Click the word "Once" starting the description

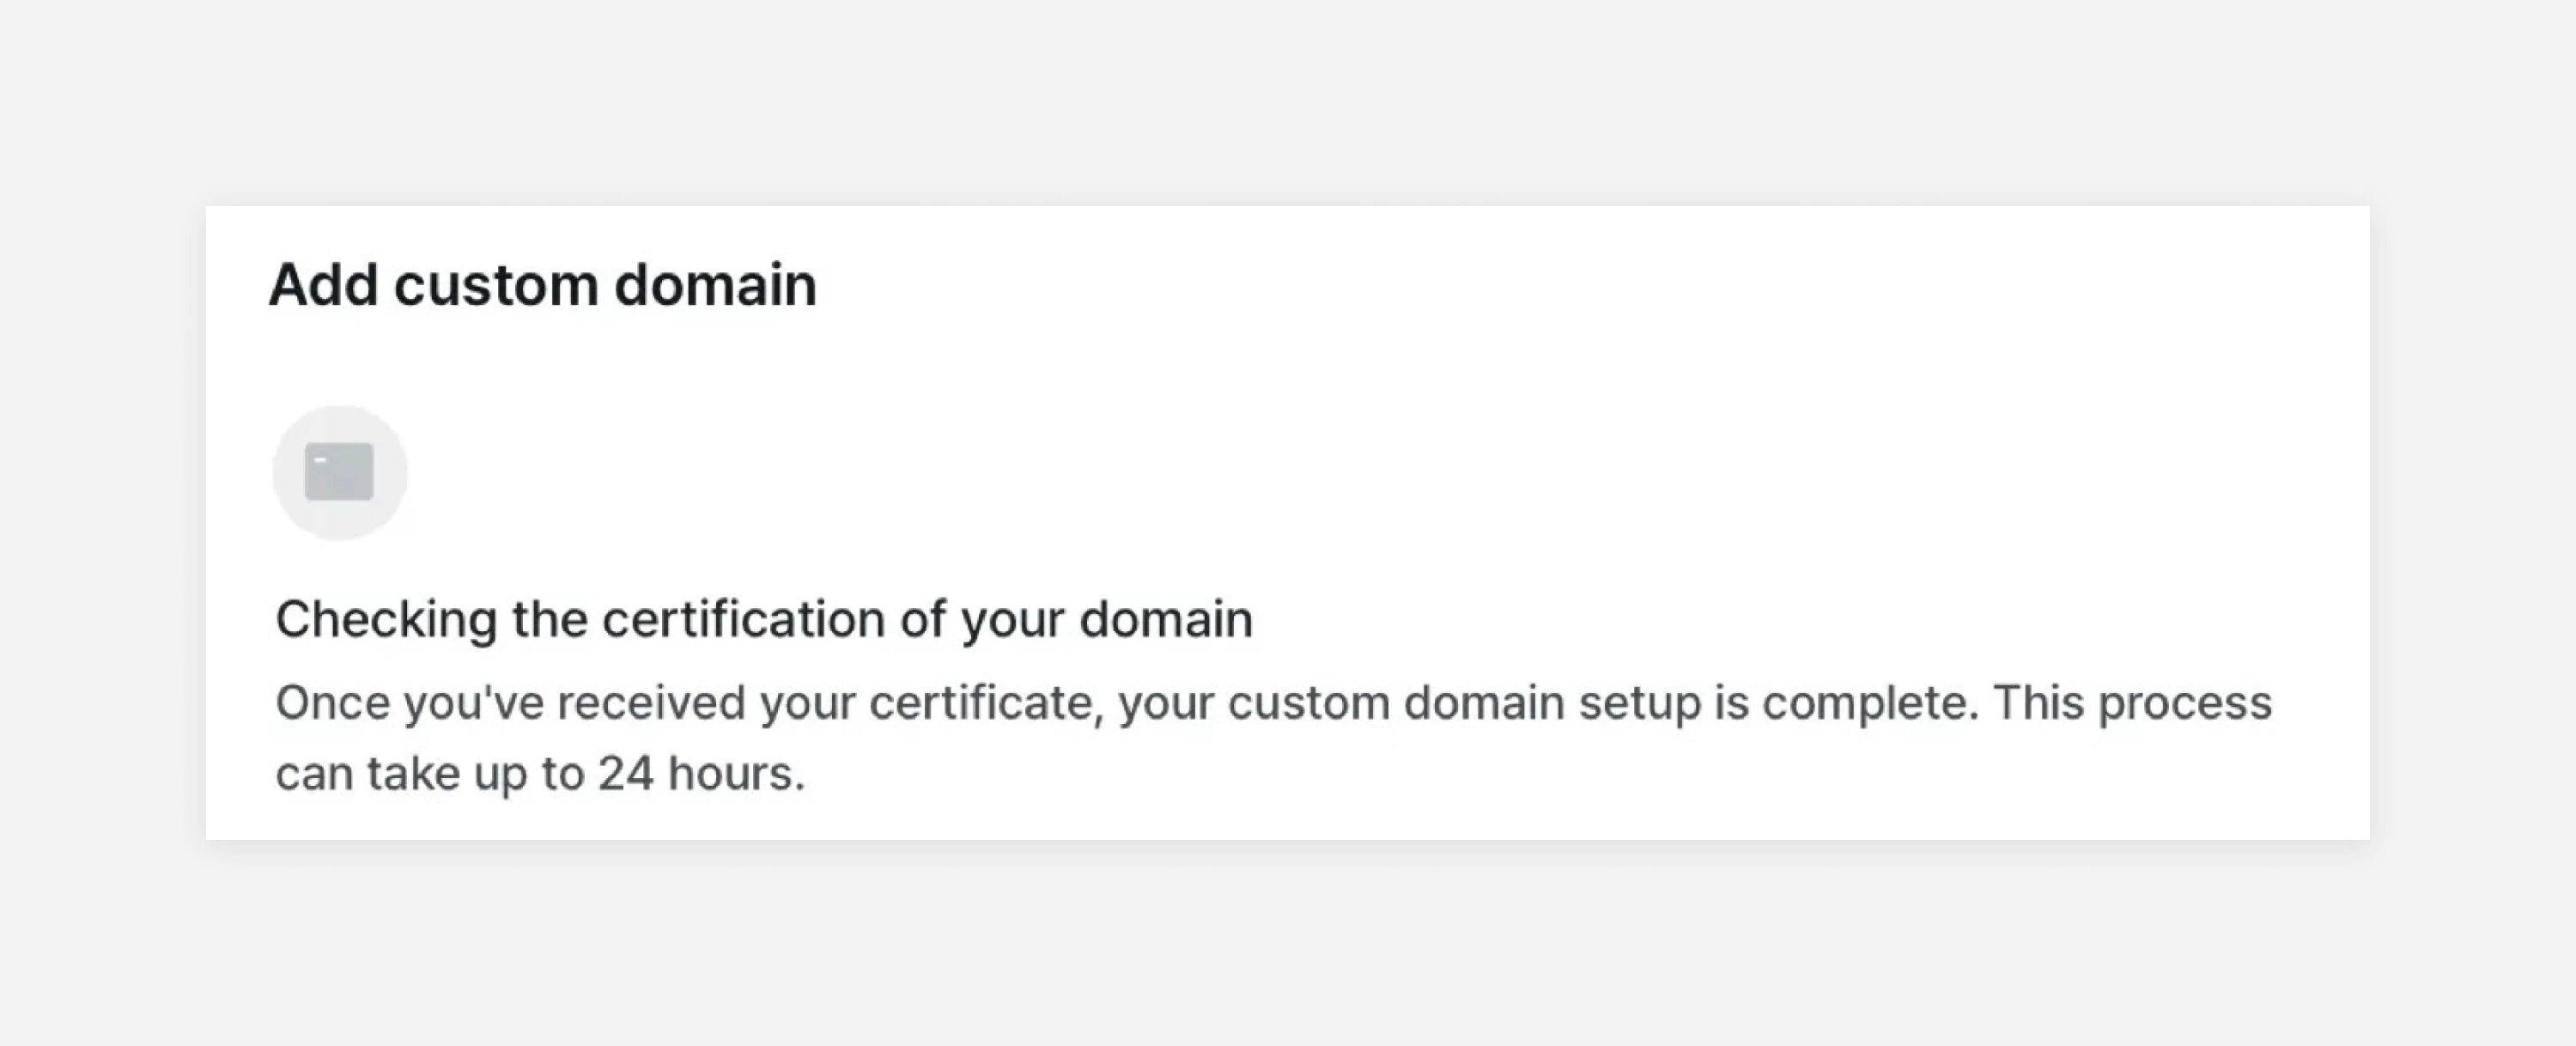[332, 703]
